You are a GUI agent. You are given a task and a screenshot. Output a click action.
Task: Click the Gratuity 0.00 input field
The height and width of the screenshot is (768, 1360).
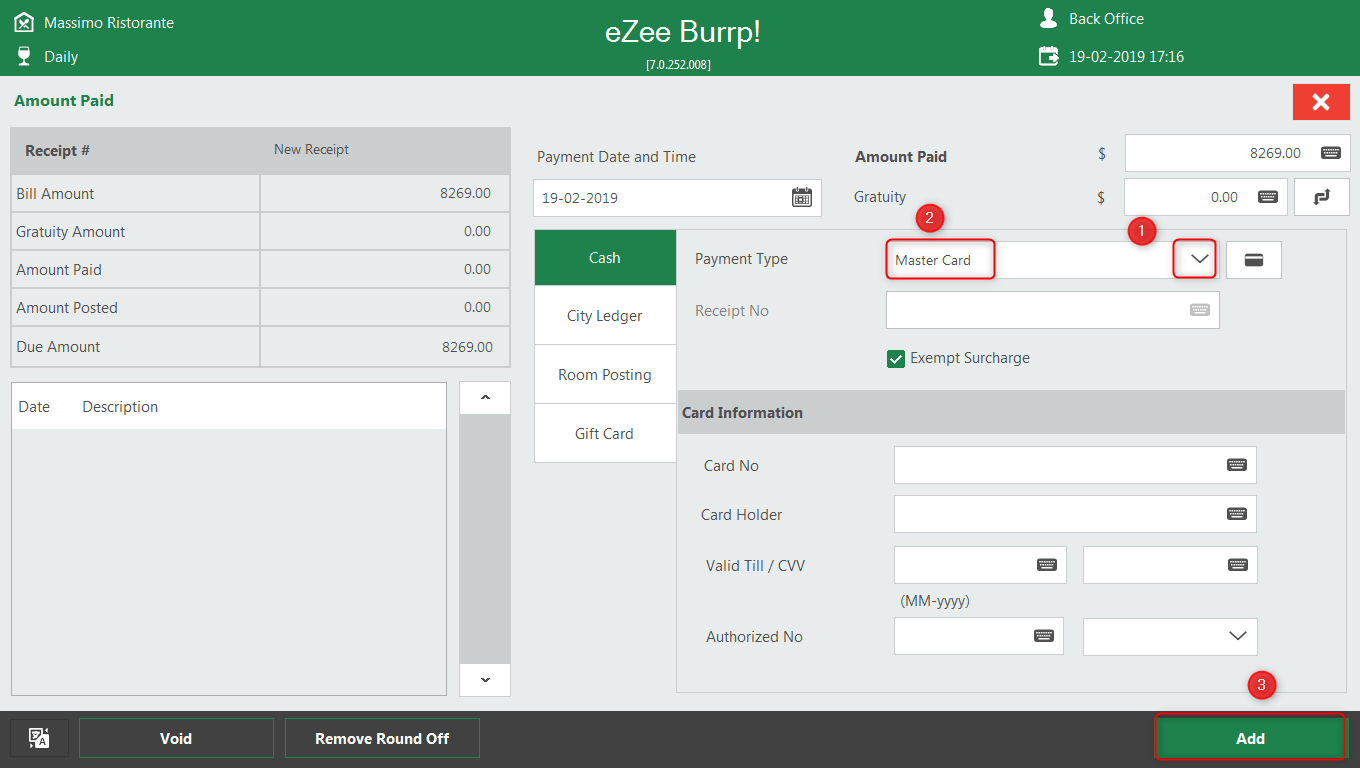point(1206,197)
